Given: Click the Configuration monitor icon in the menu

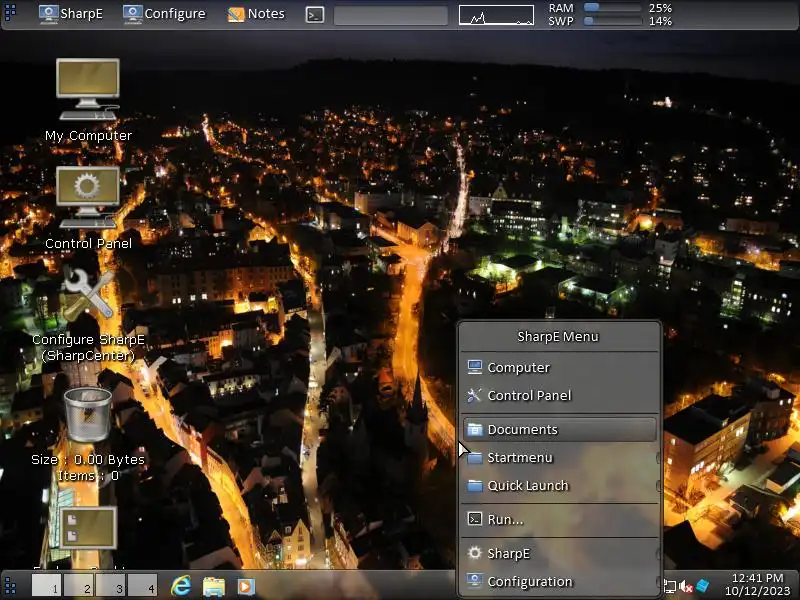Looking at the screenshot, I should coord(475,580).
